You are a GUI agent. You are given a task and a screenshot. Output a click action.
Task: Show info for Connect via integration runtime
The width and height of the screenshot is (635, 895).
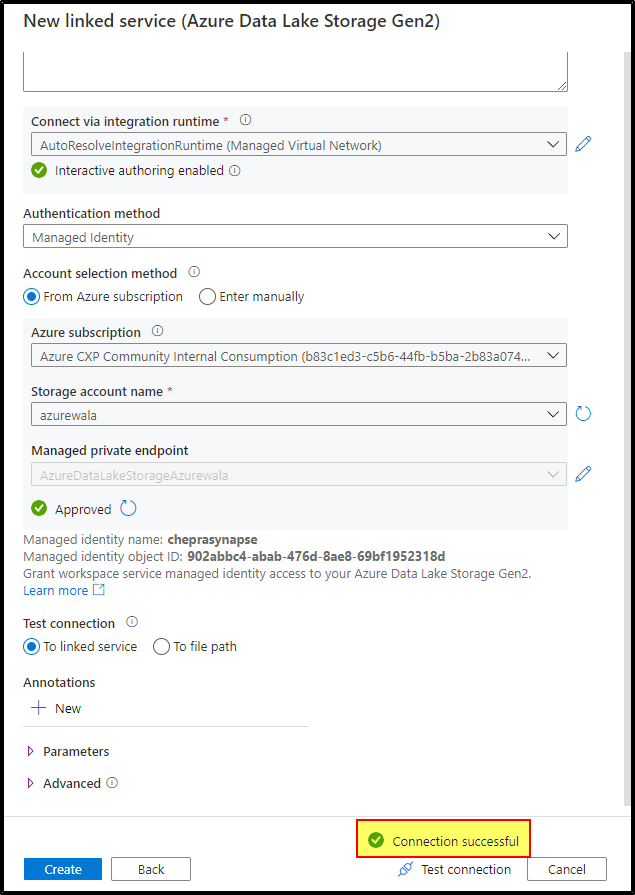246,120
